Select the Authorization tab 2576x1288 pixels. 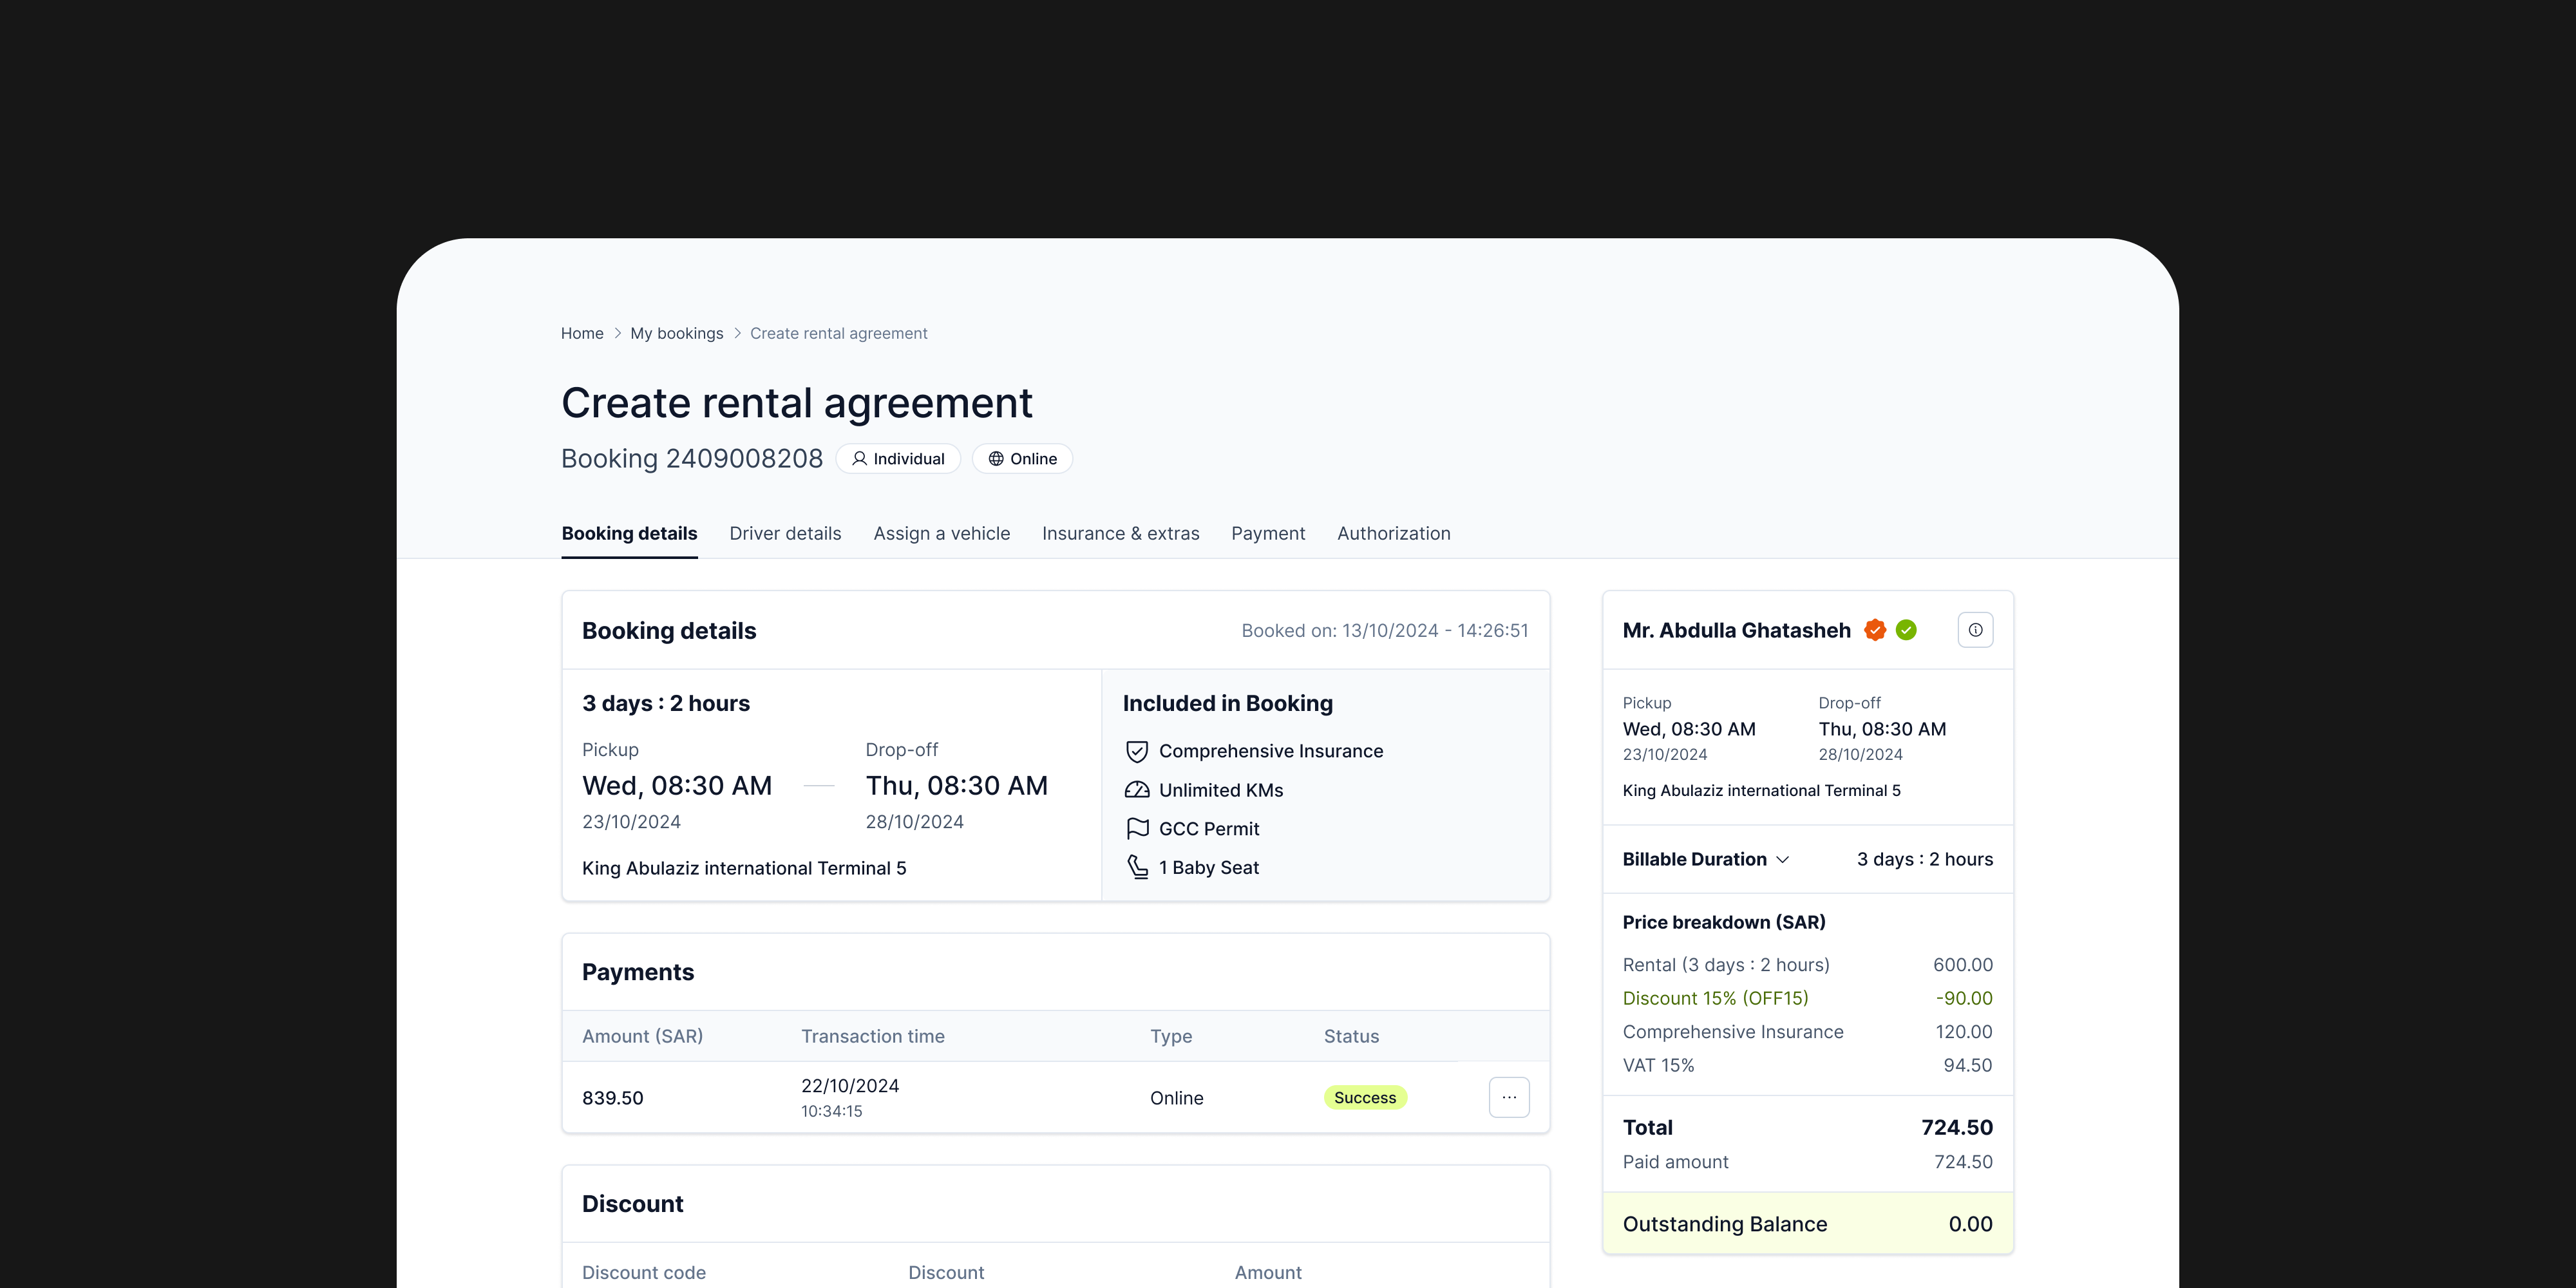click(x=1393, y=533)
